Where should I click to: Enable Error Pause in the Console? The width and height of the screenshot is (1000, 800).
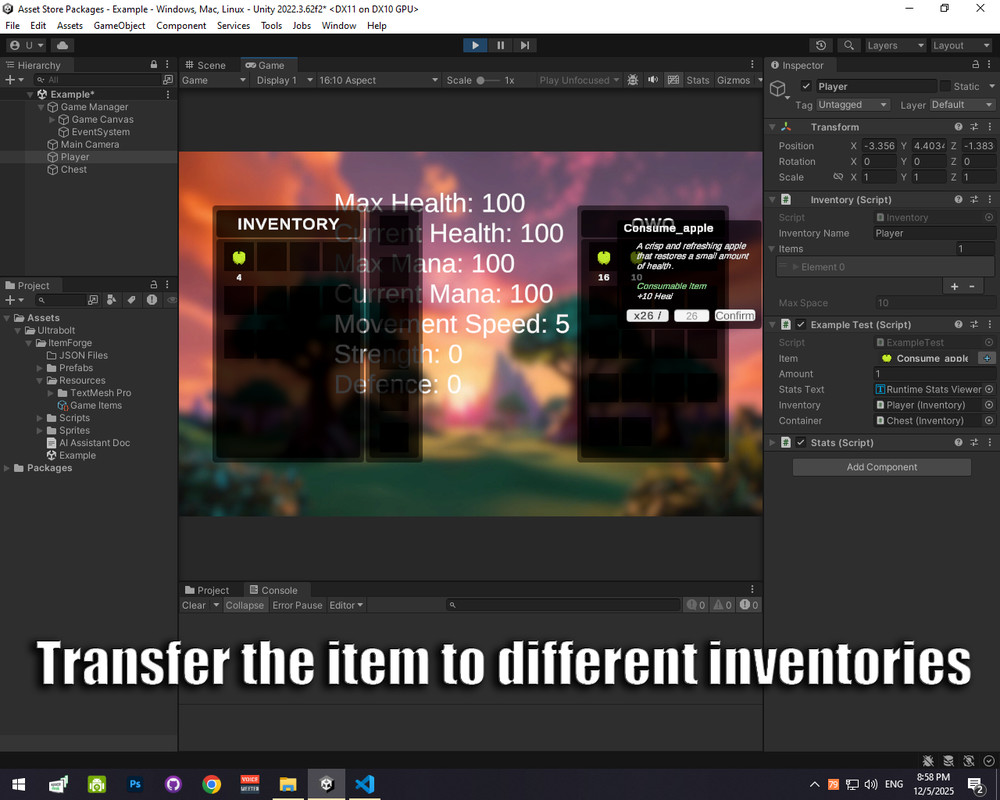click(x=297, y=605)
